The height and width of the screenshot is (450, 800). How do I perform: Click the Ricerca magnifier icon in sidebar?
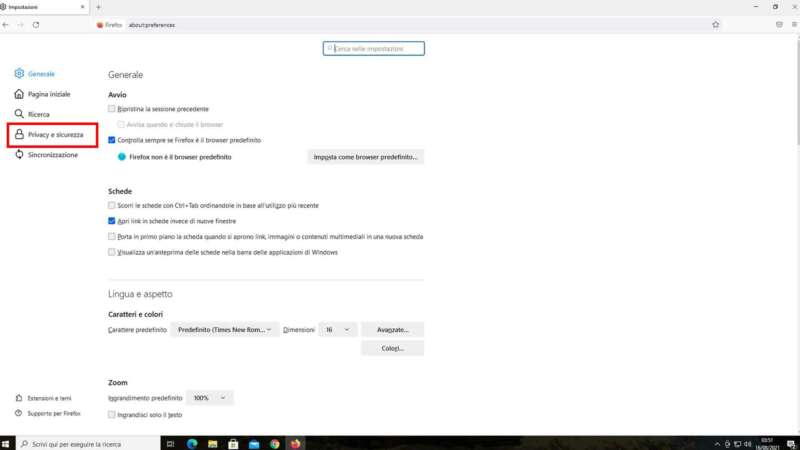19,114
